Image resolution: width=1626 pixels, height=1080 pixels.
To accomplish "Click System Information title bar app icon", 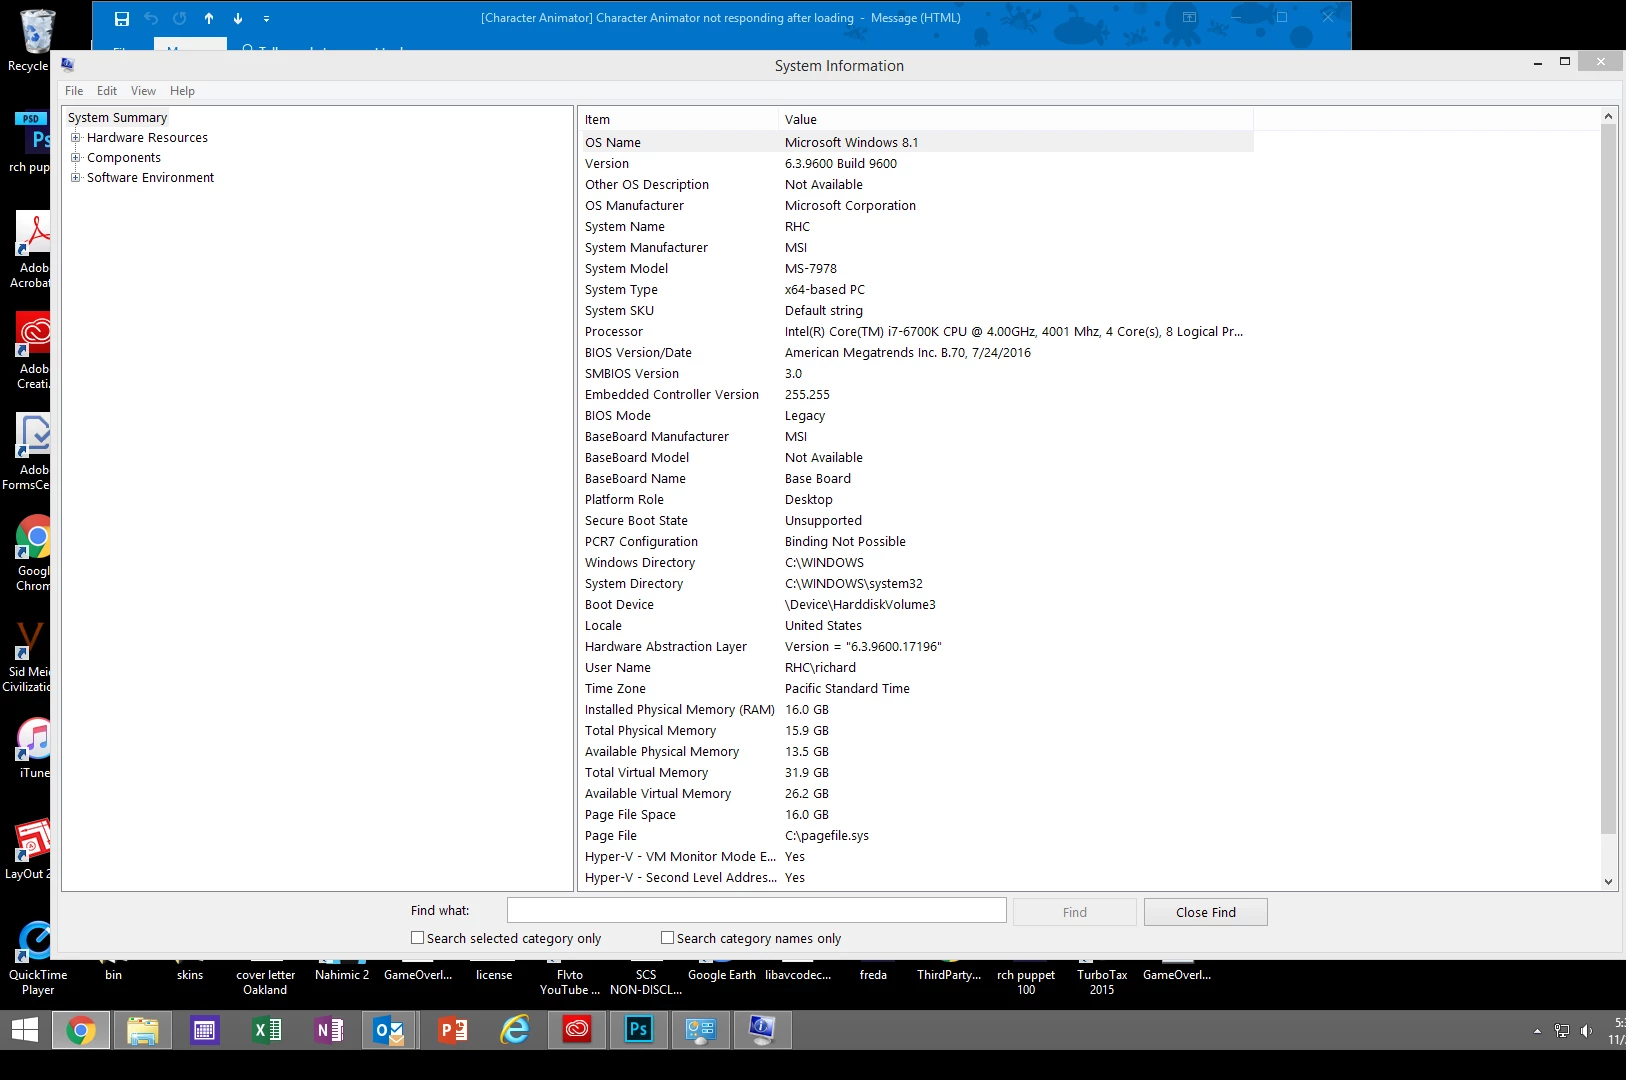I will (68, 65).
